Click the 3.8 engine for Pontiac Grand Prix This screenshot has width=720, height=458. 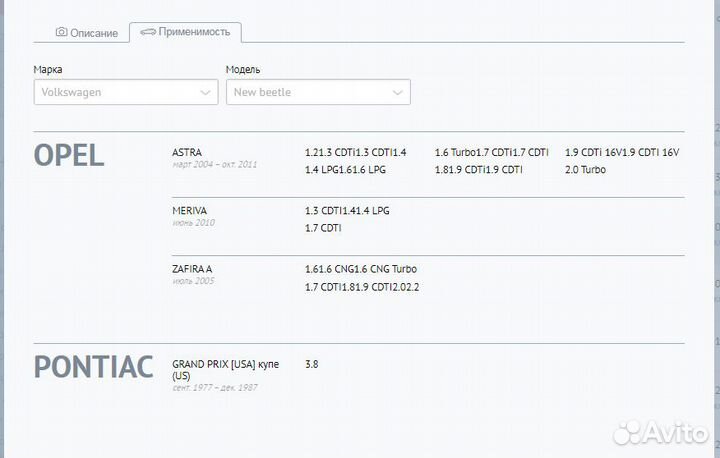click(x=312, y=364)
